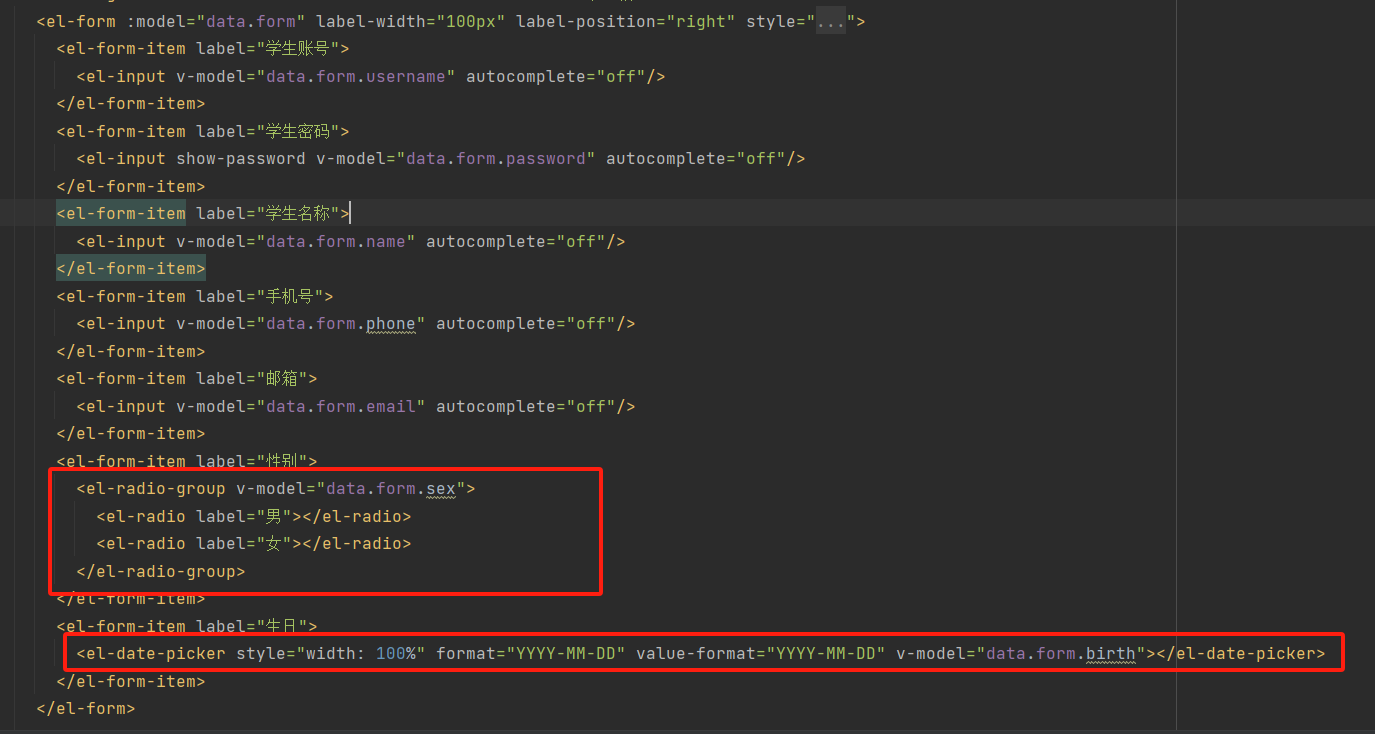Click the :model="data.form" attribute
This screenshot has height=734, width=1375.
[216, 21]
